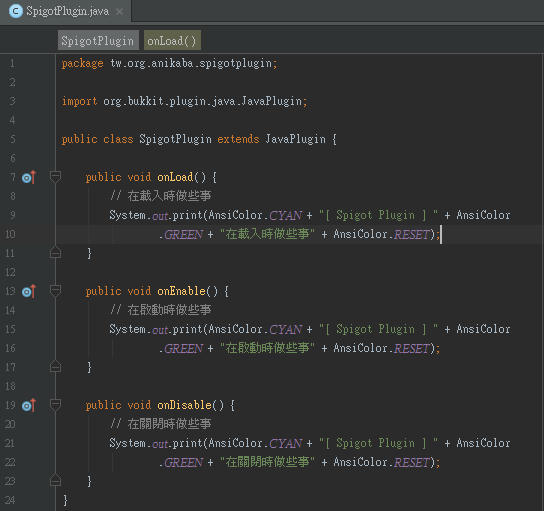Click fold end marker at line 17

point(55,366)
